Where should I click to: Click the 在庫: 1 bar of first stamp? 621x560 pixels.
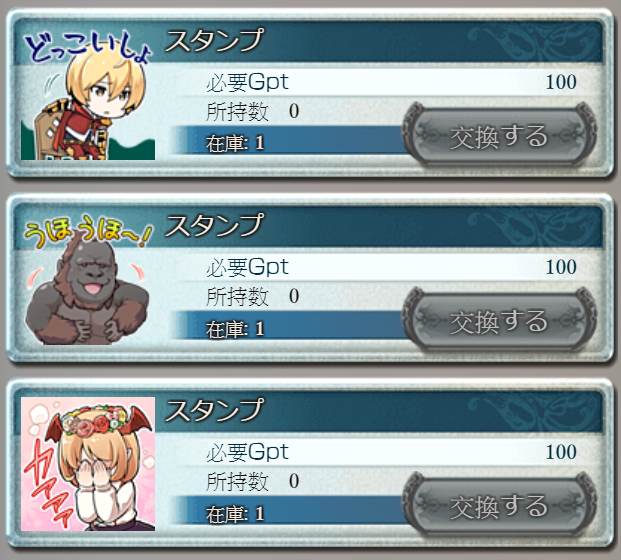coord(291,142)
